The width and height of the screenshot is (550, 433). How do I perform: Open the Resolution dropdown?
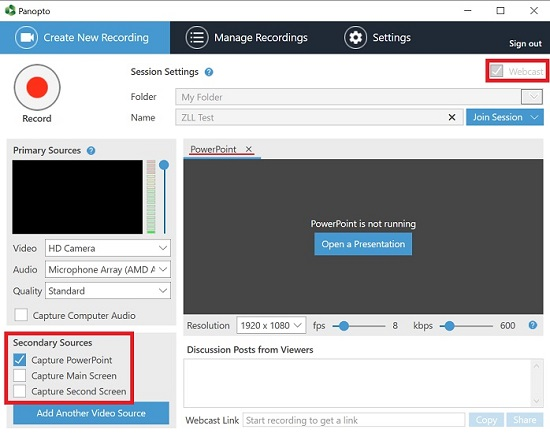click(x=271, y=326)
